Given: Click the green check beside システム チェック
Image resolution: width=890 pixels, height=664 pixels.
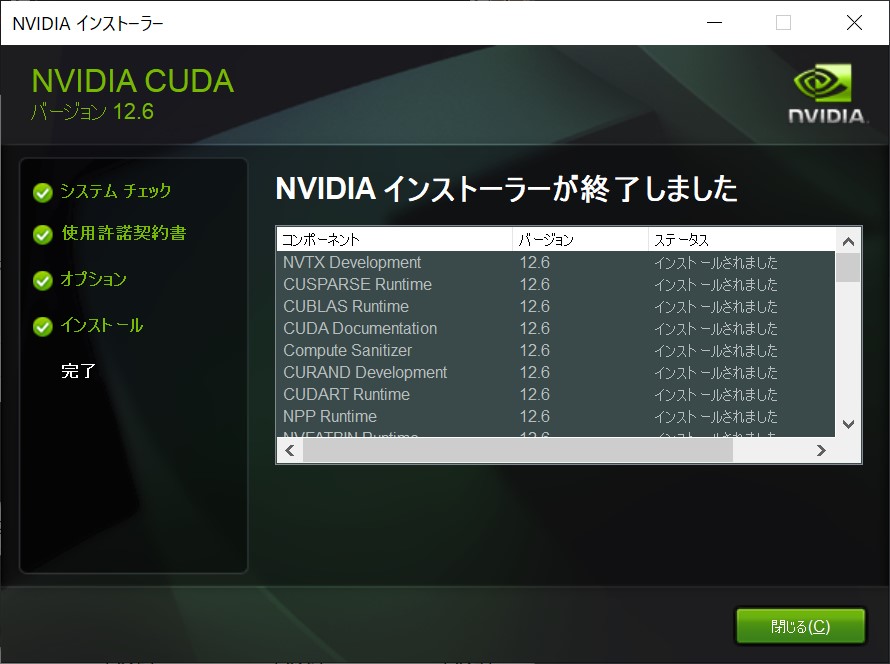Looking at the screenshot, I should [x=43, y=192].
